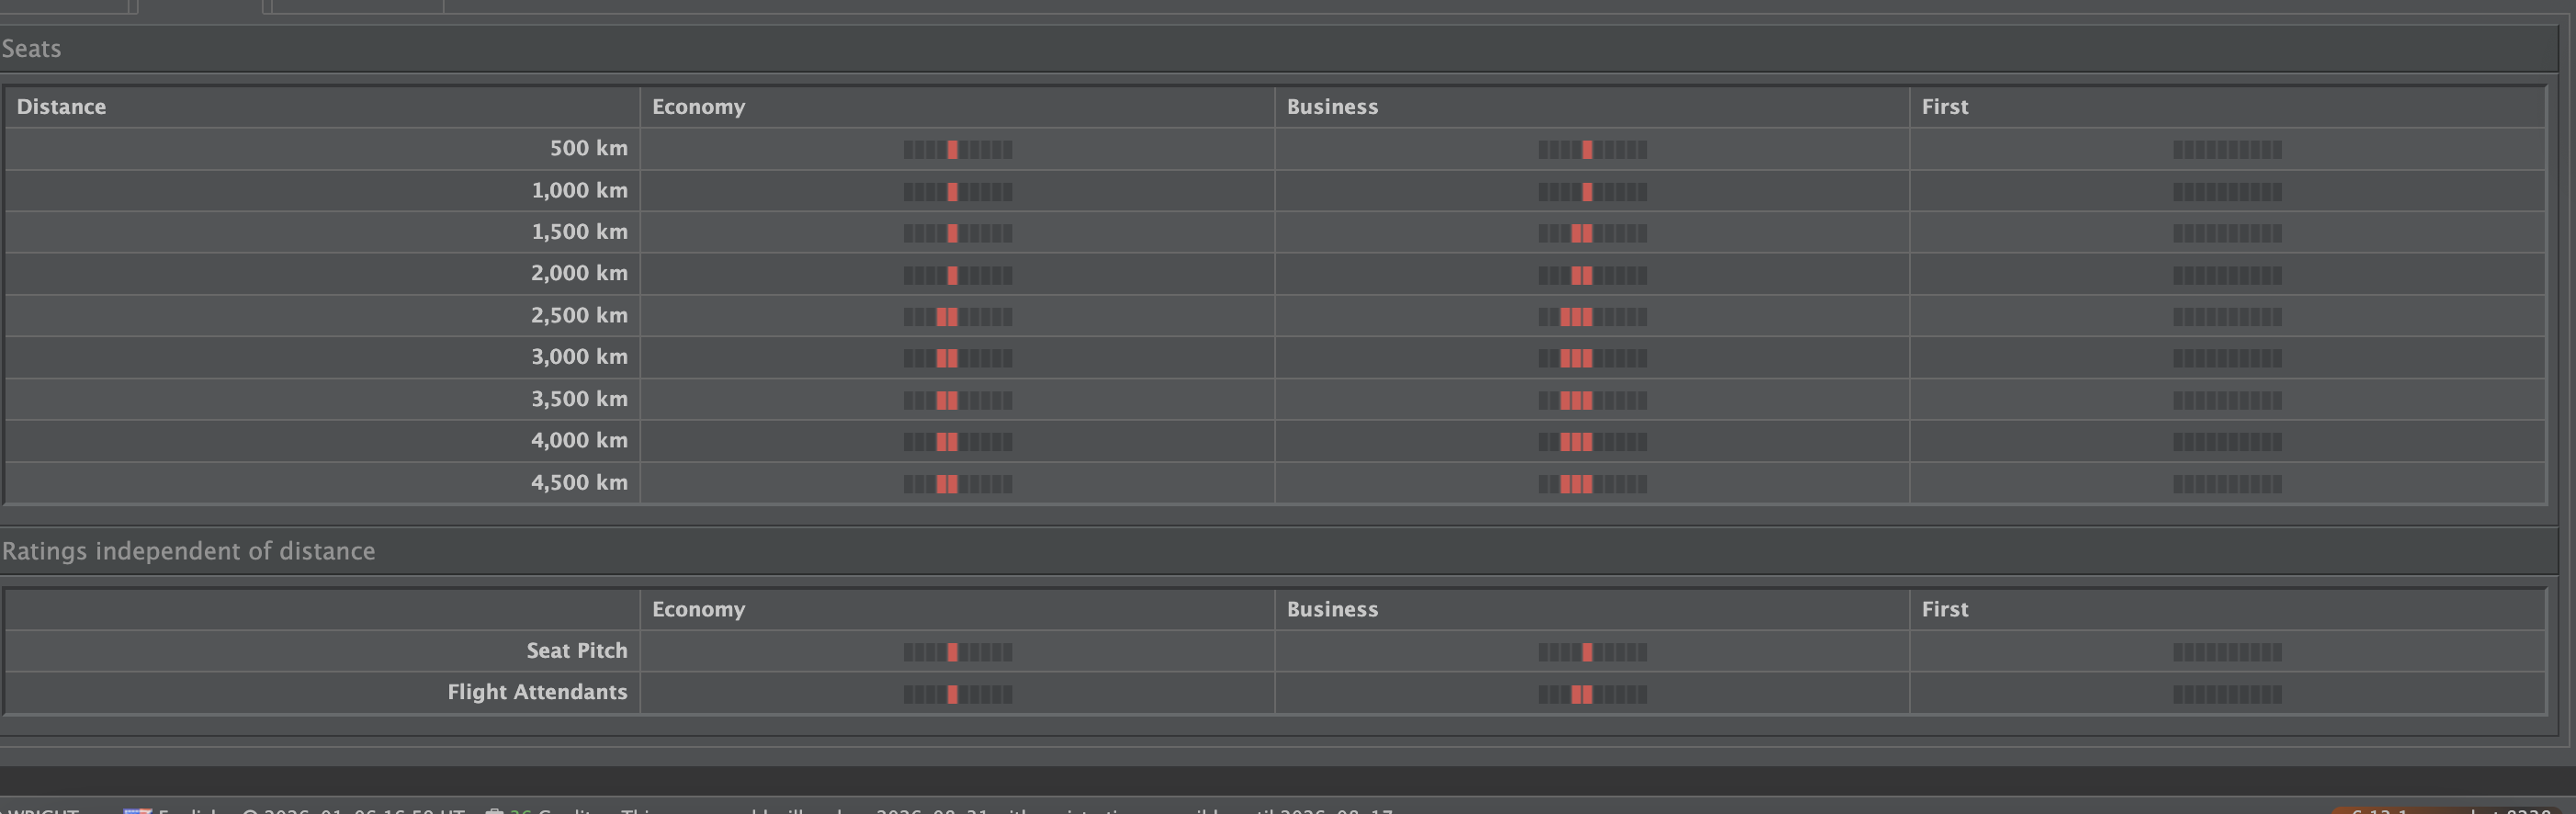The width and height of the screenshot is (2576, 814).
Task: Select First column header in Seats table
Action: coord(1944,107)
